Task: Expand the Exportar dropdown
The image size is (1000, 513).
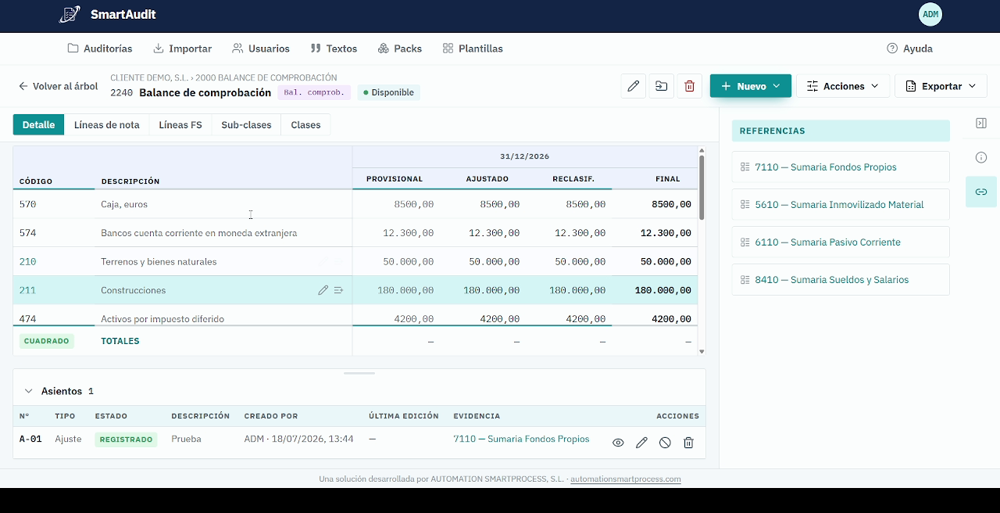Action: pyautogui.click(x=941, y=86)
